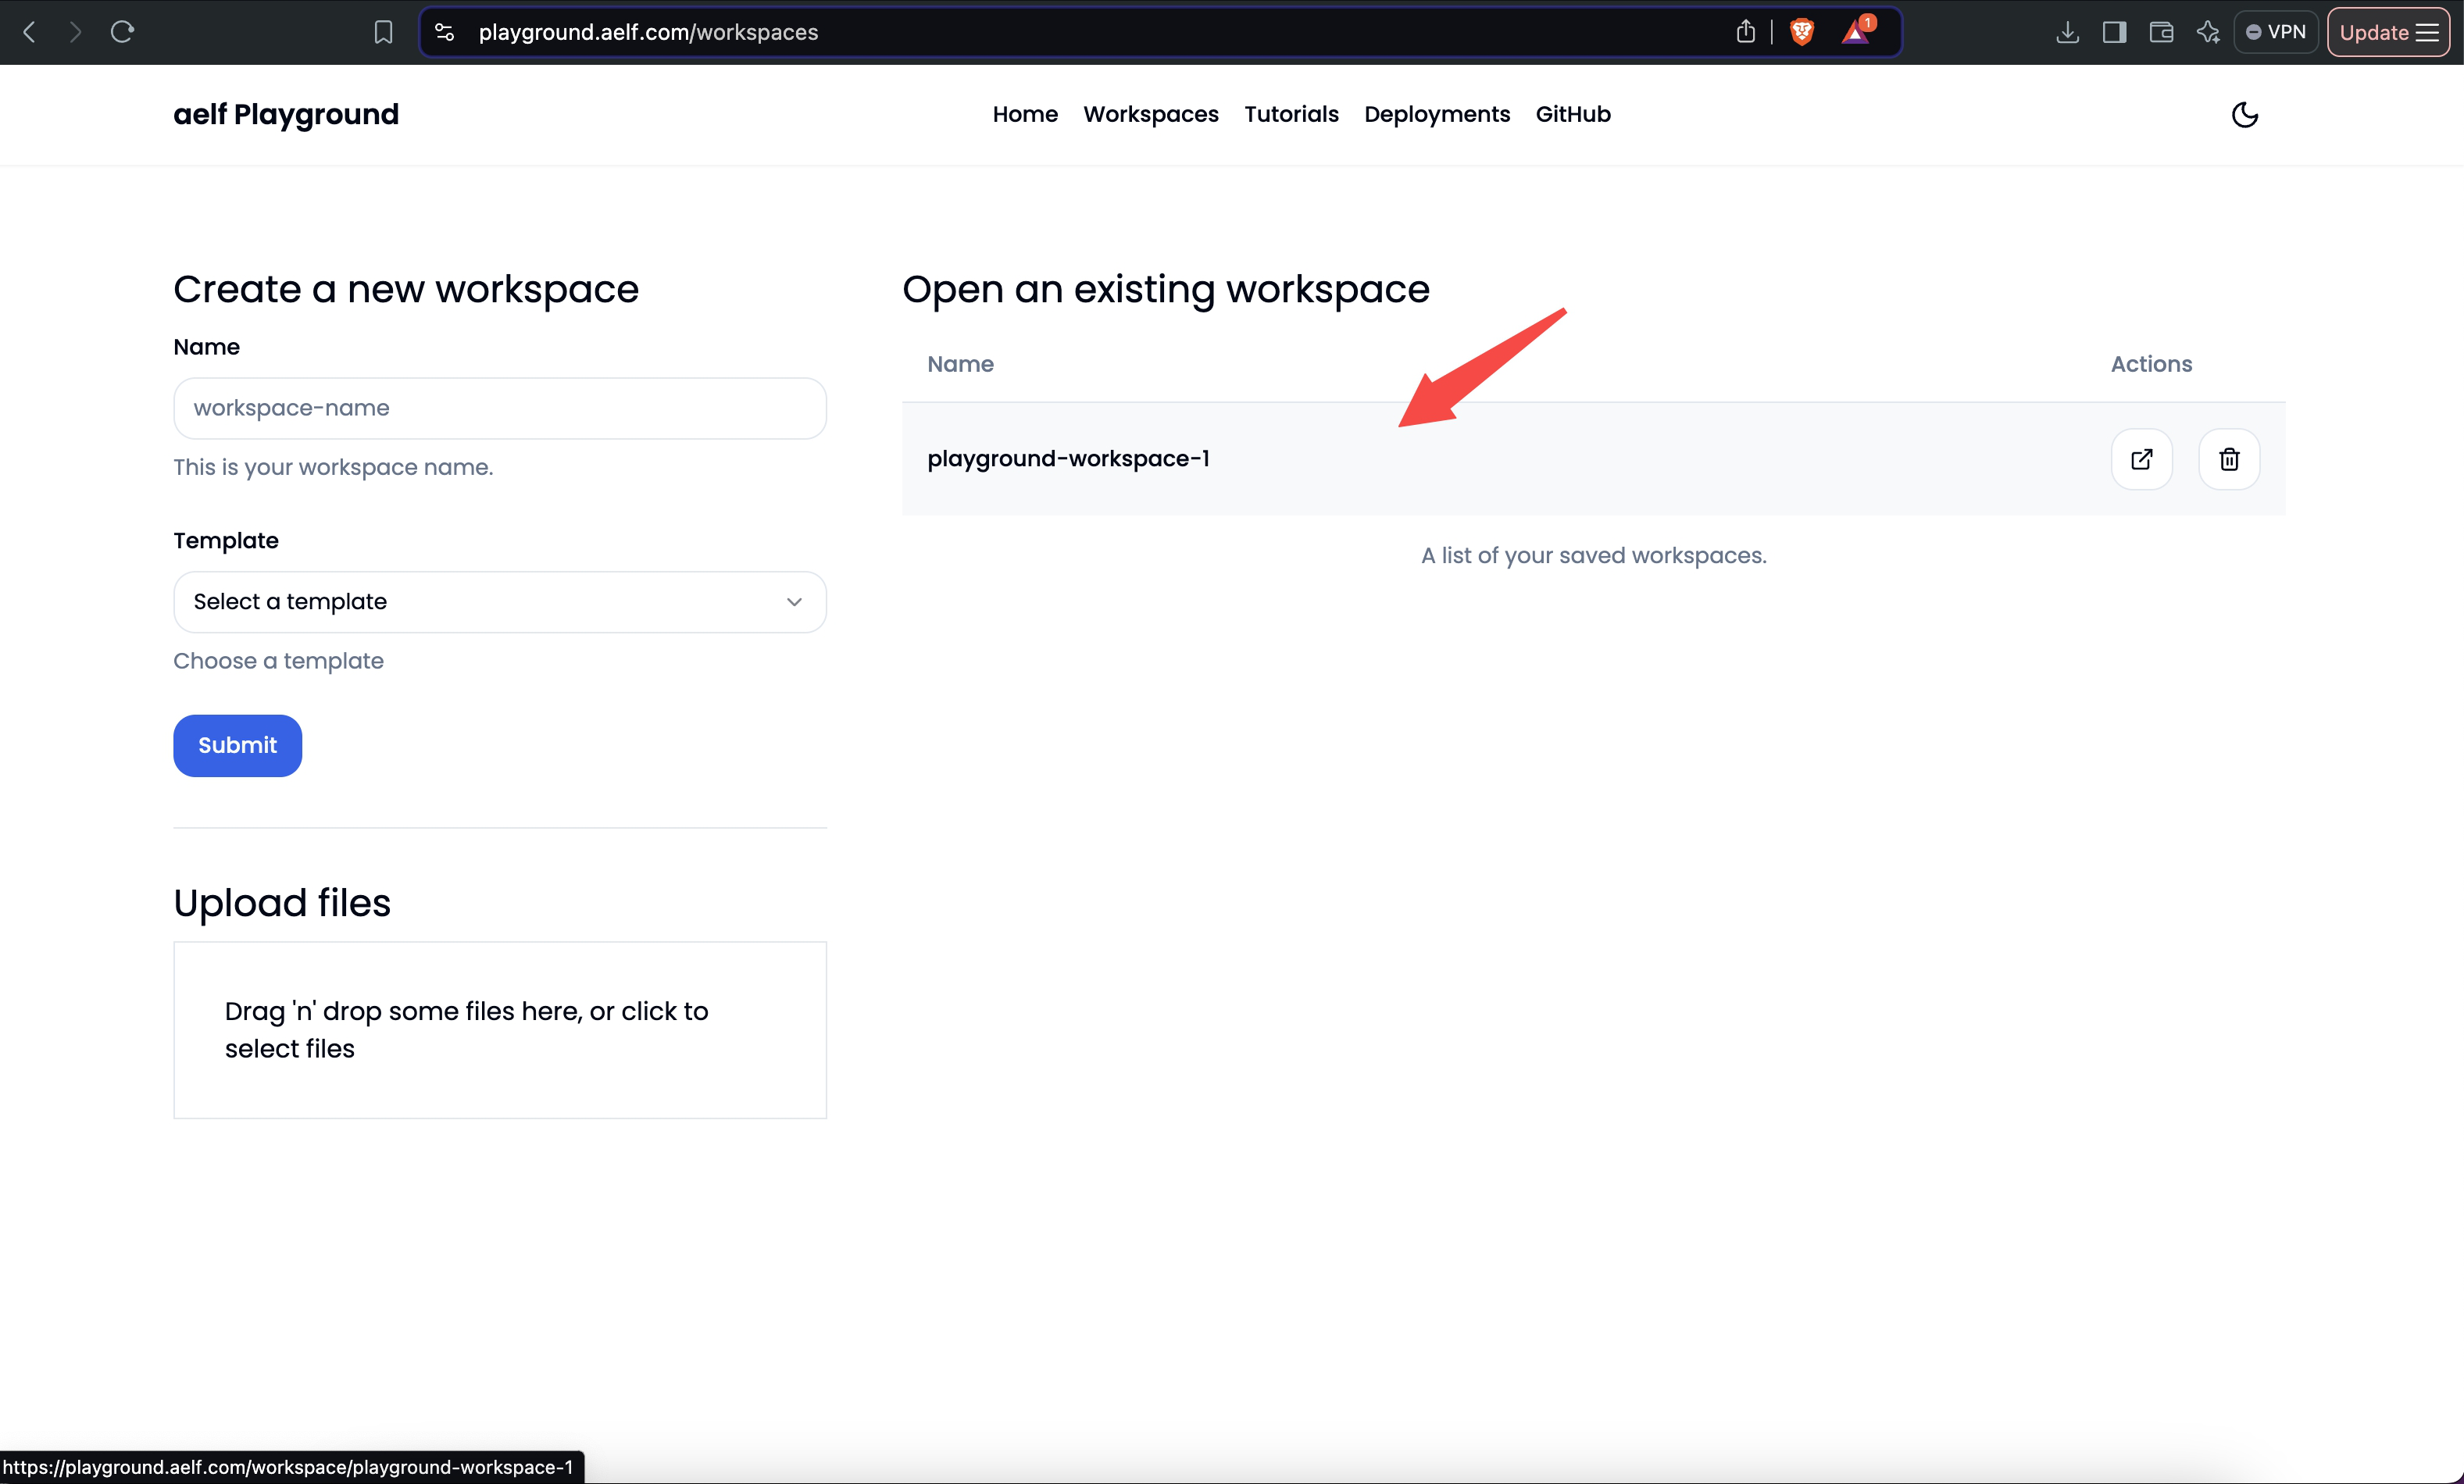Go back using the browser back arrow
The image size is (2464, 1484).
click(29, 32)
